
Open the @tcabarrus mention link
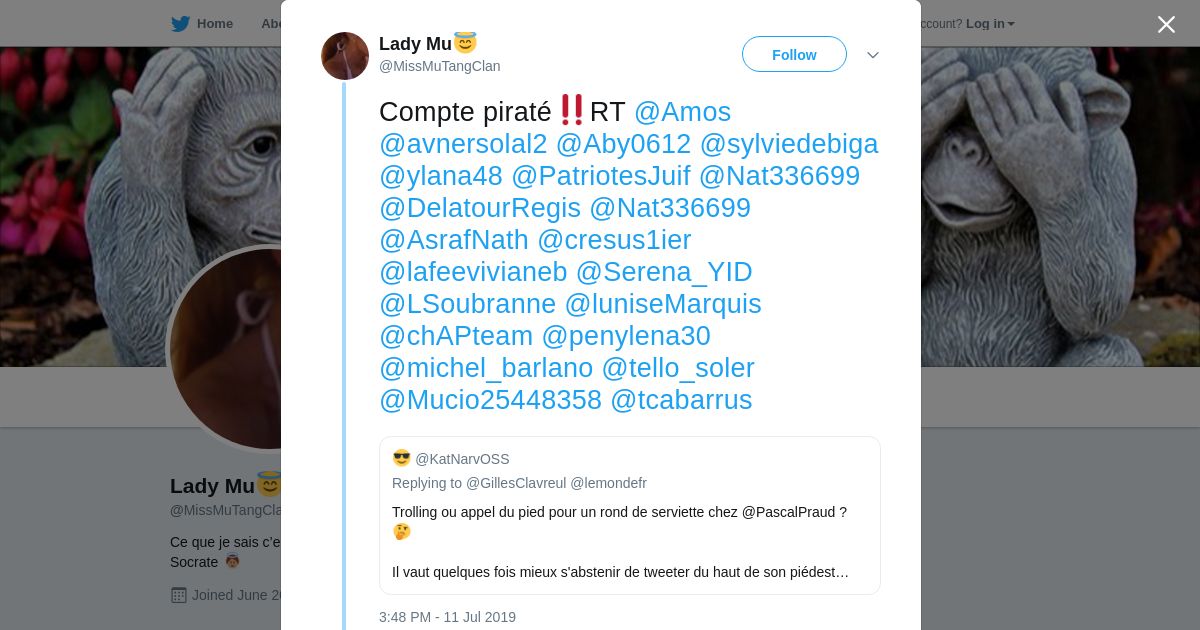pyautogui.click(x=681, y=400)
